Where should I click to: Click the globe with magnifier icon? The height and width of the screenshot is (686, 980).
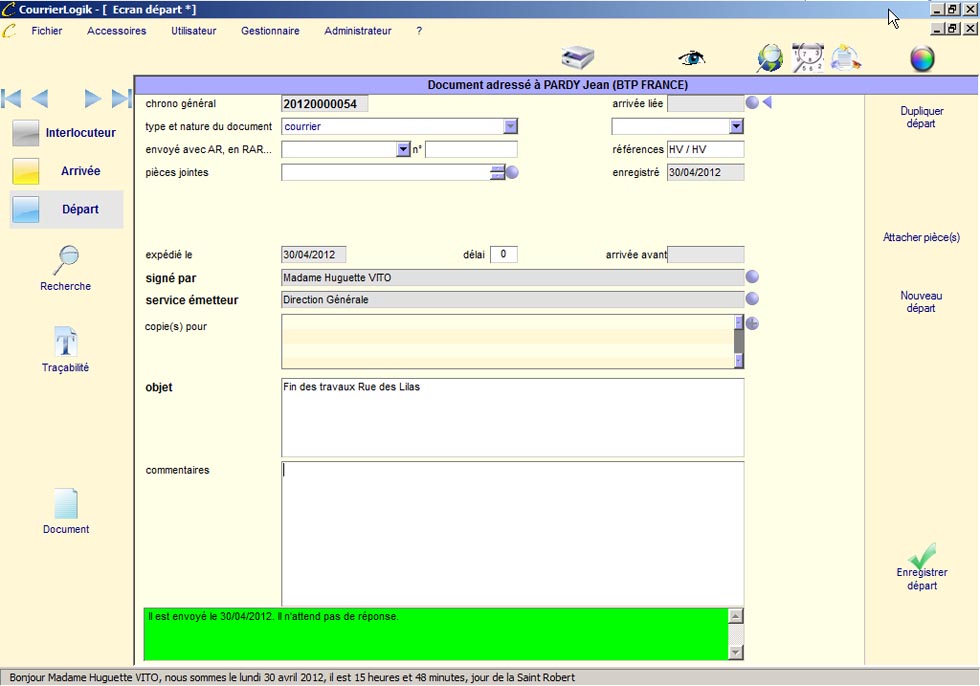tap(770, 58)
